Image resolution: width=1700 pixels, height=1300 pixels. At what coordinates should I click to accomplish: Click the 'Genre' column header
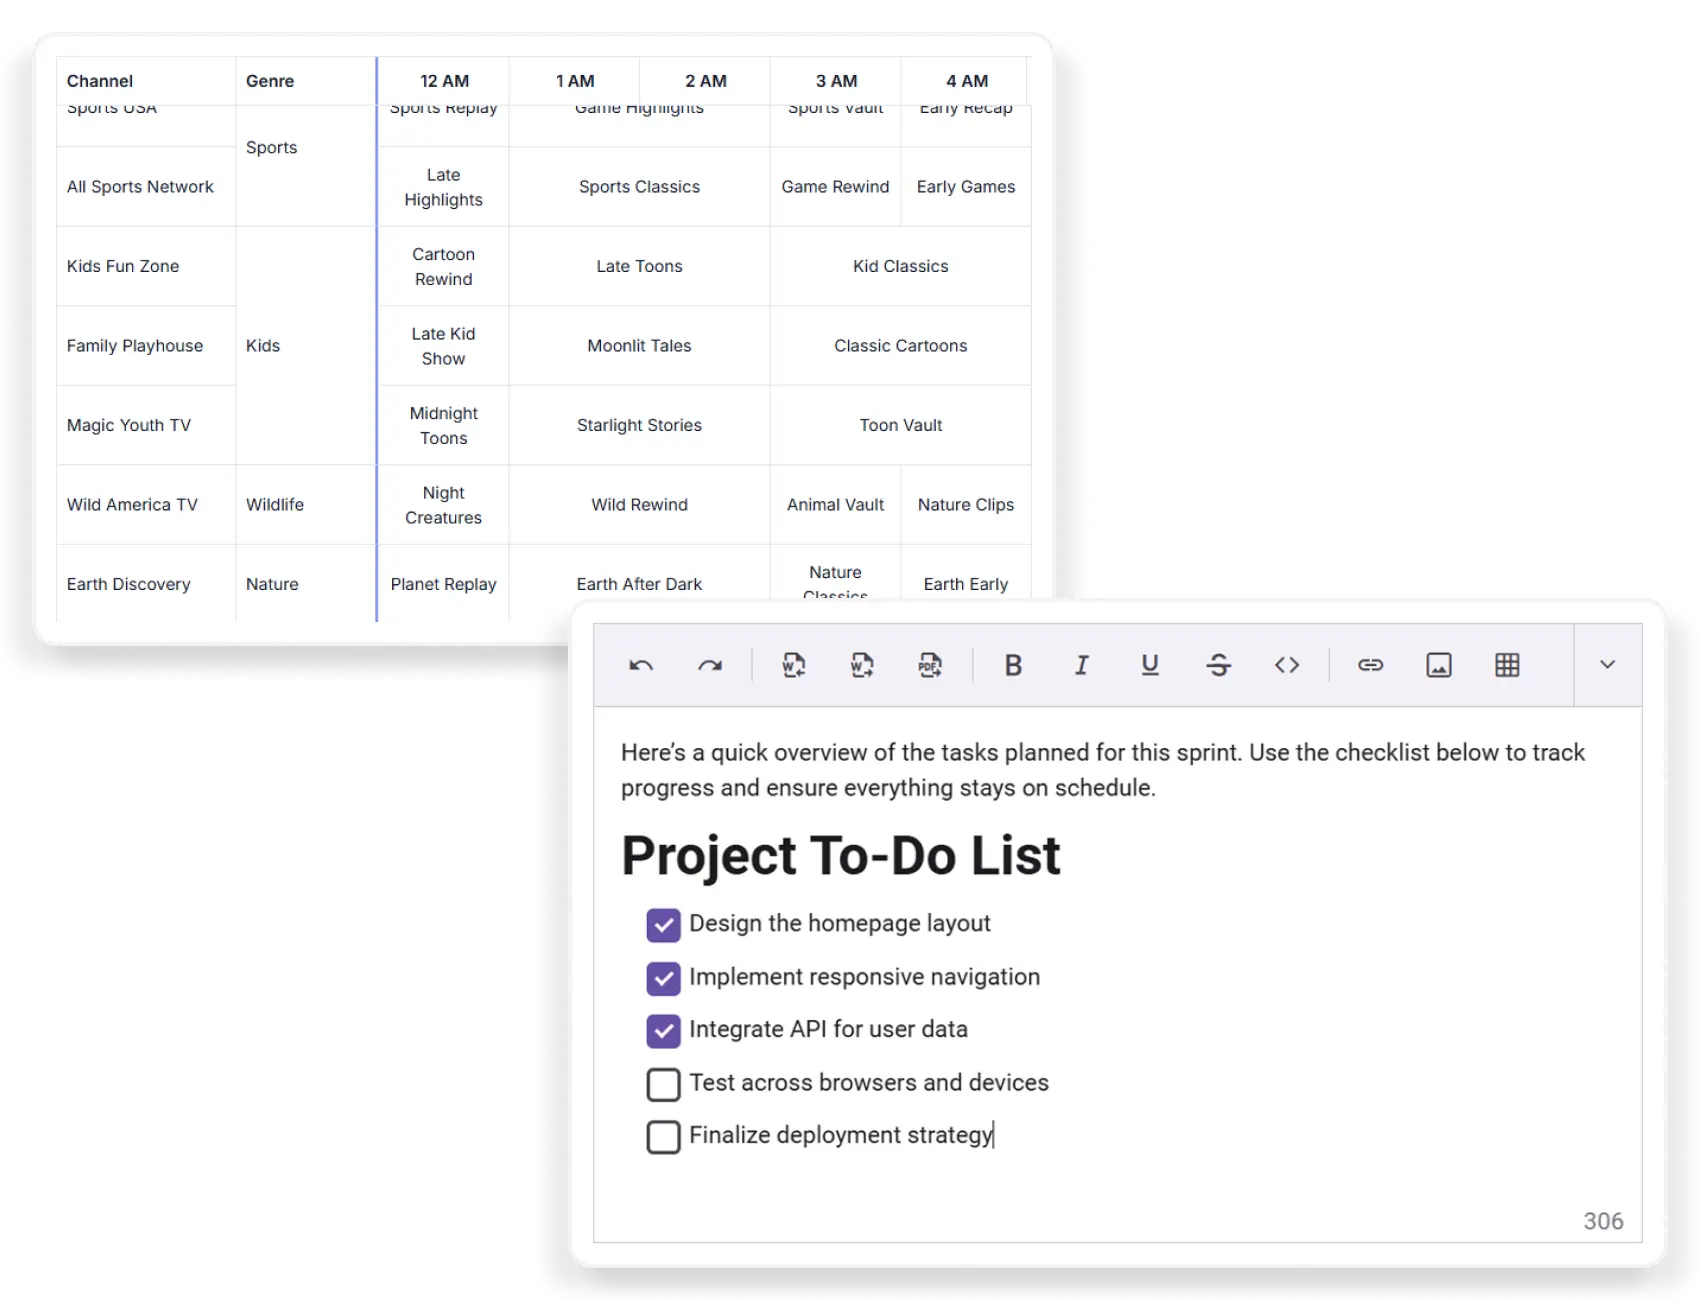[306, 81]
